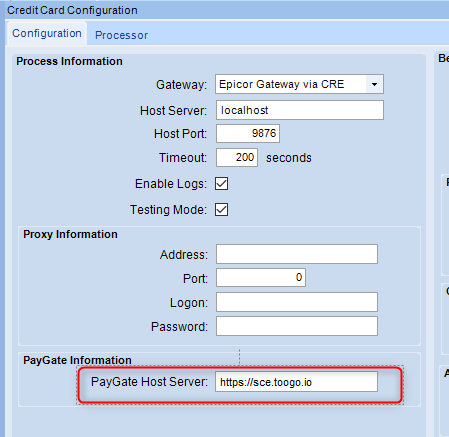Screen dimensions: 449x437
Task: Click the Enable Logs label text
Action: point(171,184)
